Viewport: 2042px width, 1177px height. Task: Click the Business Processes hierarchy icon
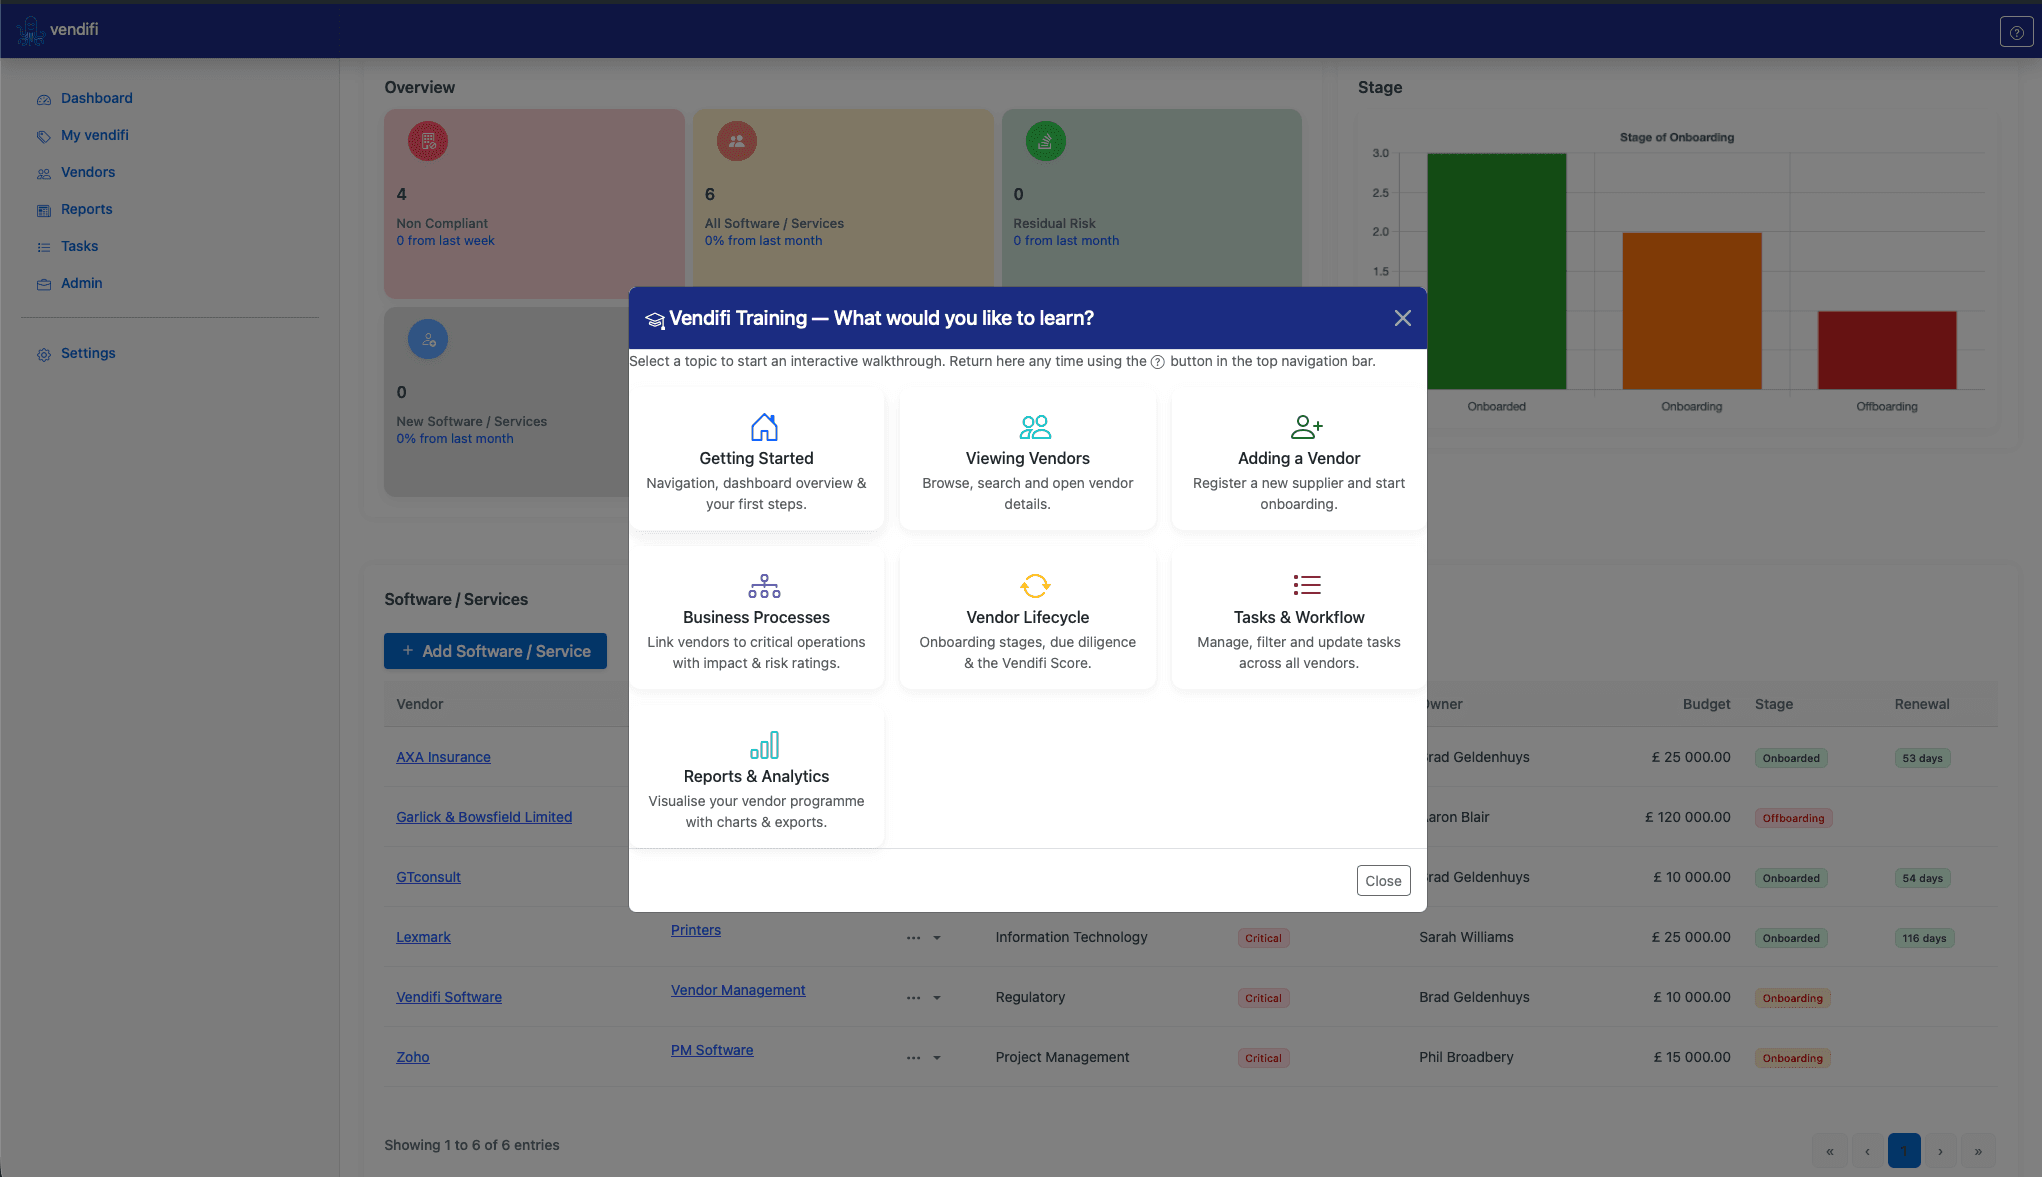pyautogui.click(x=764, y=586)
